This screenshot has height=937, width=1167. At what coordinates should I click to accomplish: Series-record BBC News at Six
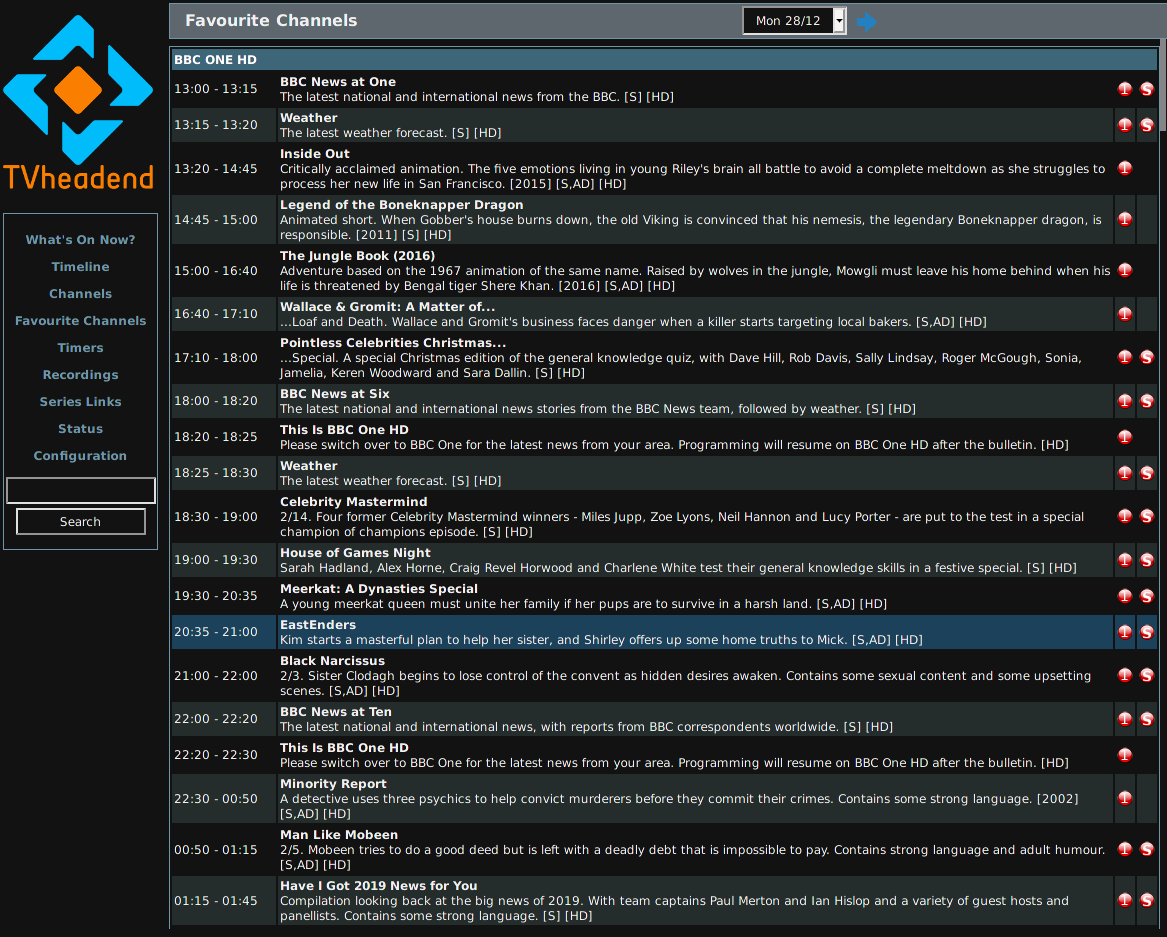(1147, 401)
